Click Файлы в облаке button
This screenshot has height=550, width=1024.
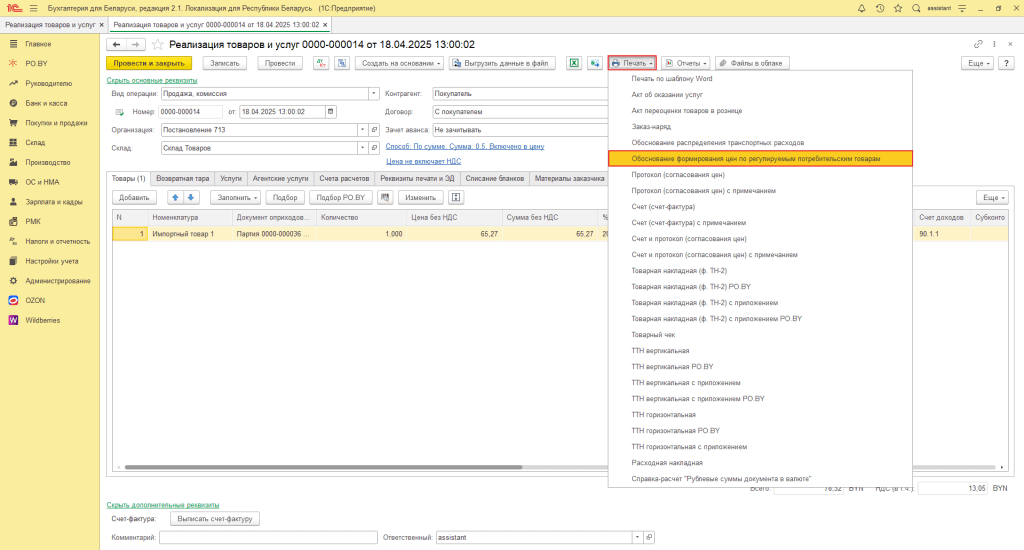(752, 63)
